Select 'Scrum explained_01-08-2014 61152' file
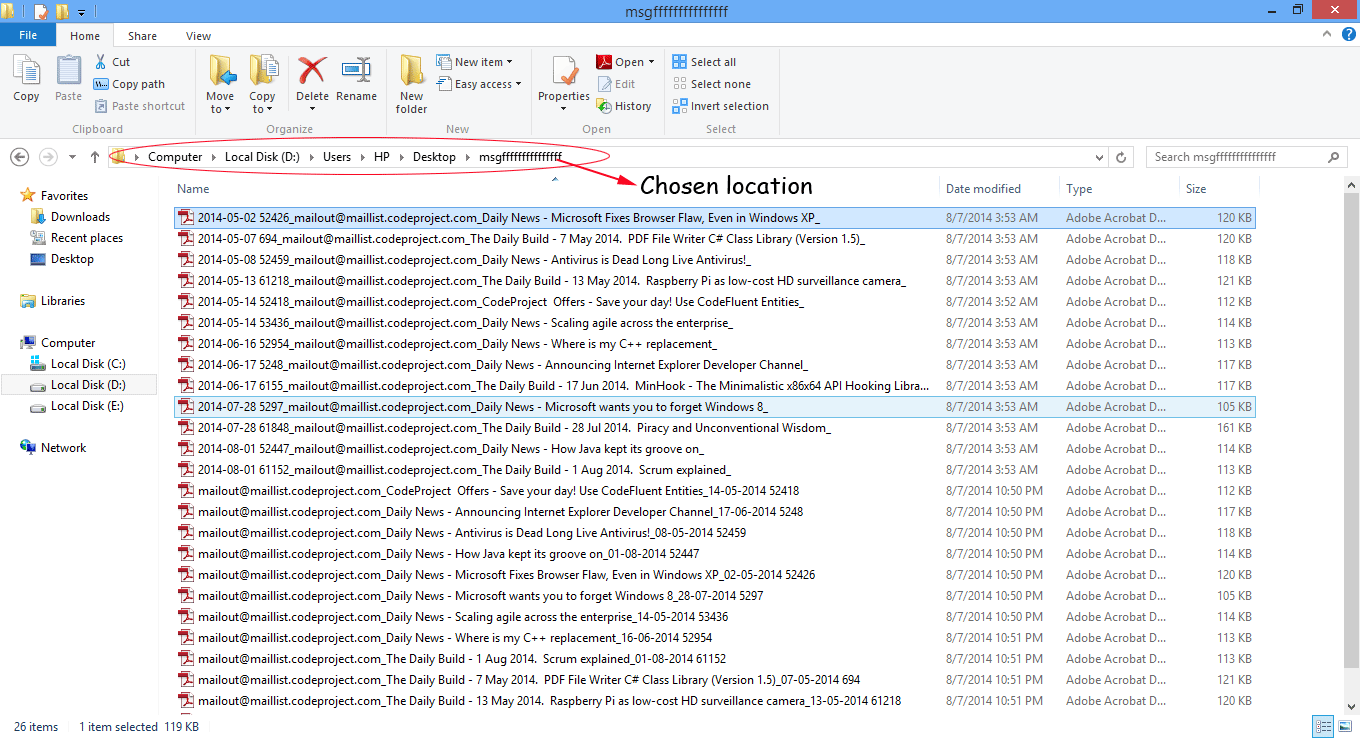Screen dimensions: 1360x738 (715, 659)
